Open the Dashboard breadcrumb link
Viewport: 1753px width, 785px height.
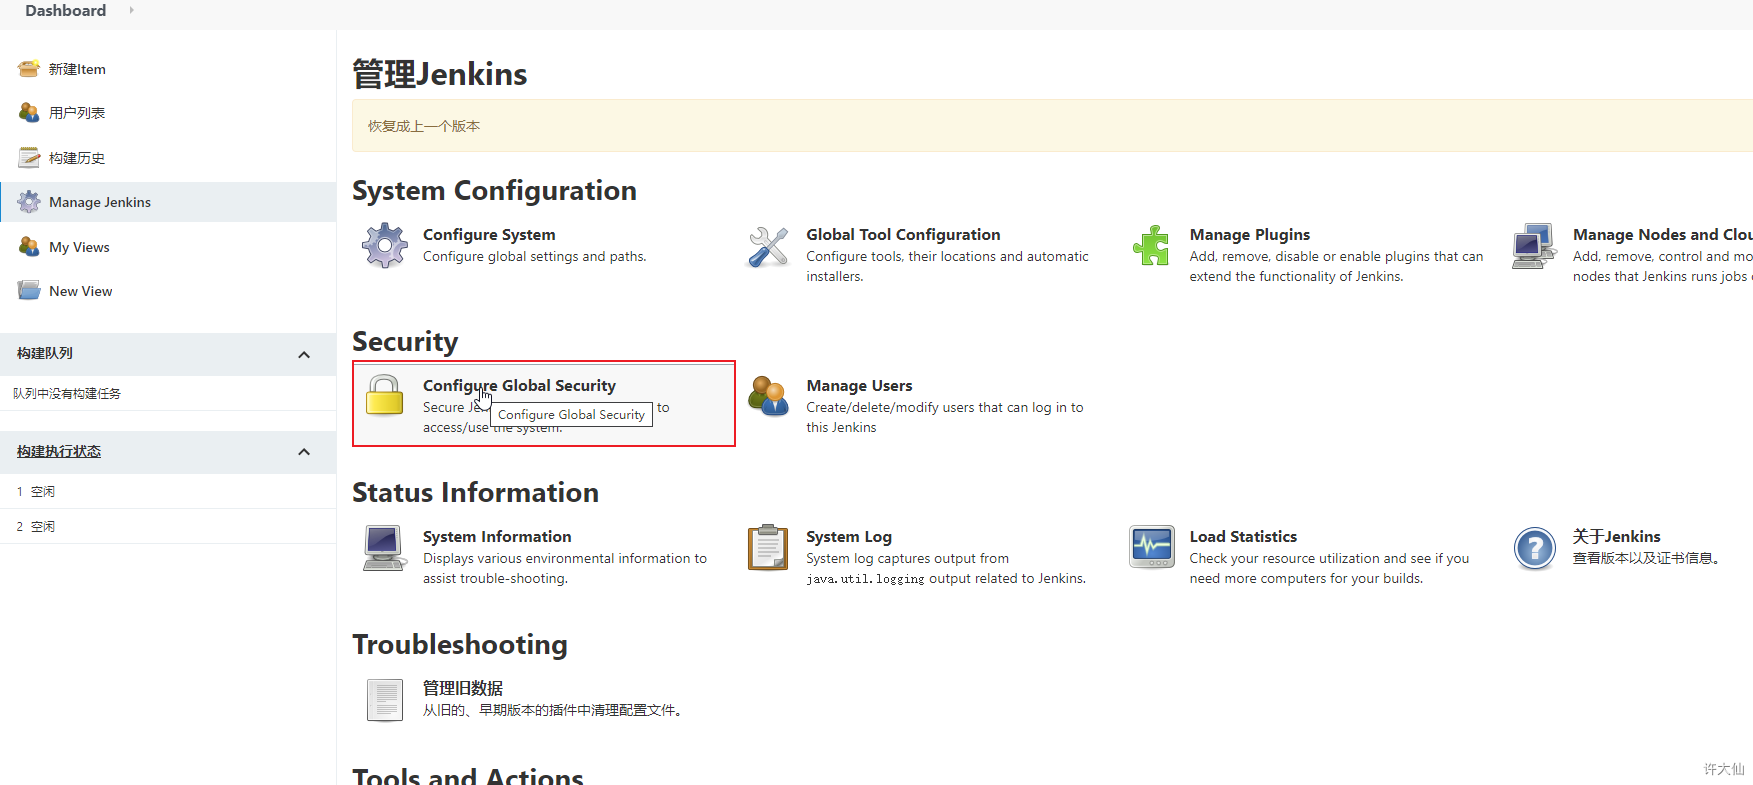point(65,10)
